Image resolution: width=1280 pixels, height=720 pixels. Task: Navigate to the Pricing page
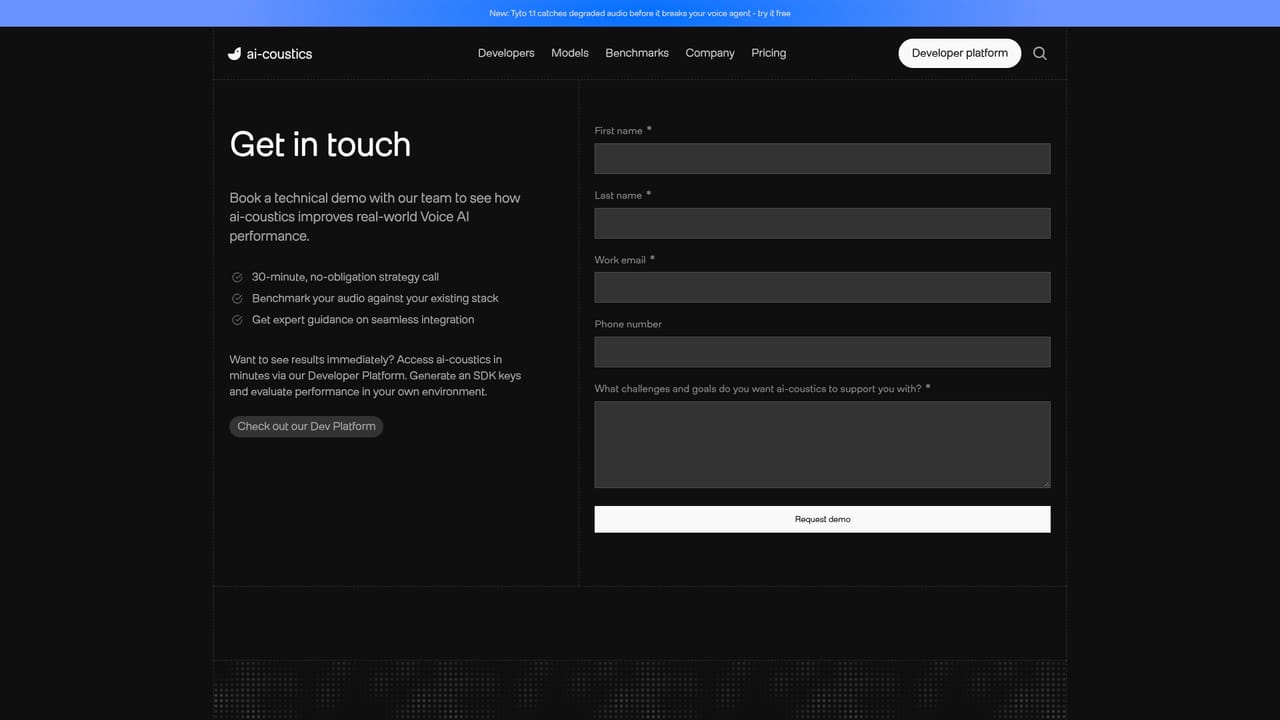769,53
